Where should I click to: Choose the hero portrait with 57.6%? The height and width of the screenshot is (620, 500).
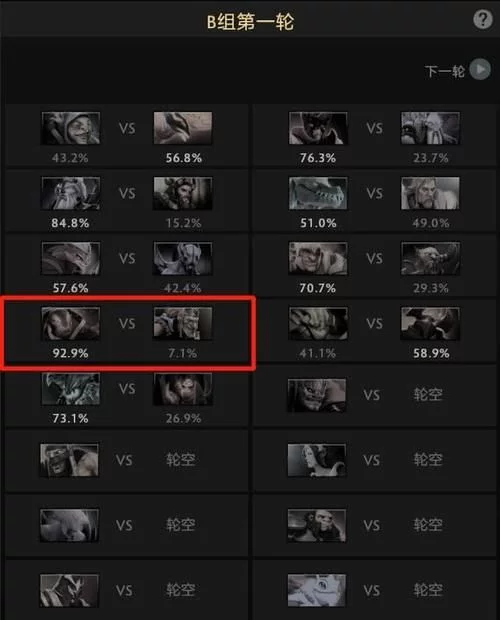click(x=71, y=259)
